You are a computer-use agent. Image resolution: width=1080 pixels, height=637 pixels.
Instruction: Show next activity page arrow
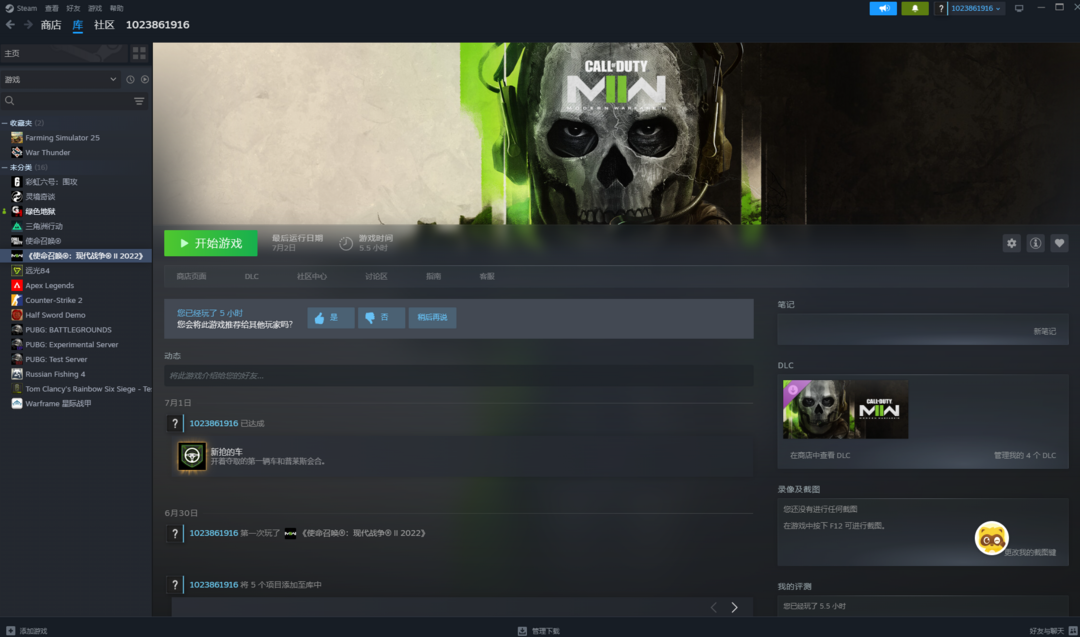click(734, 607)
